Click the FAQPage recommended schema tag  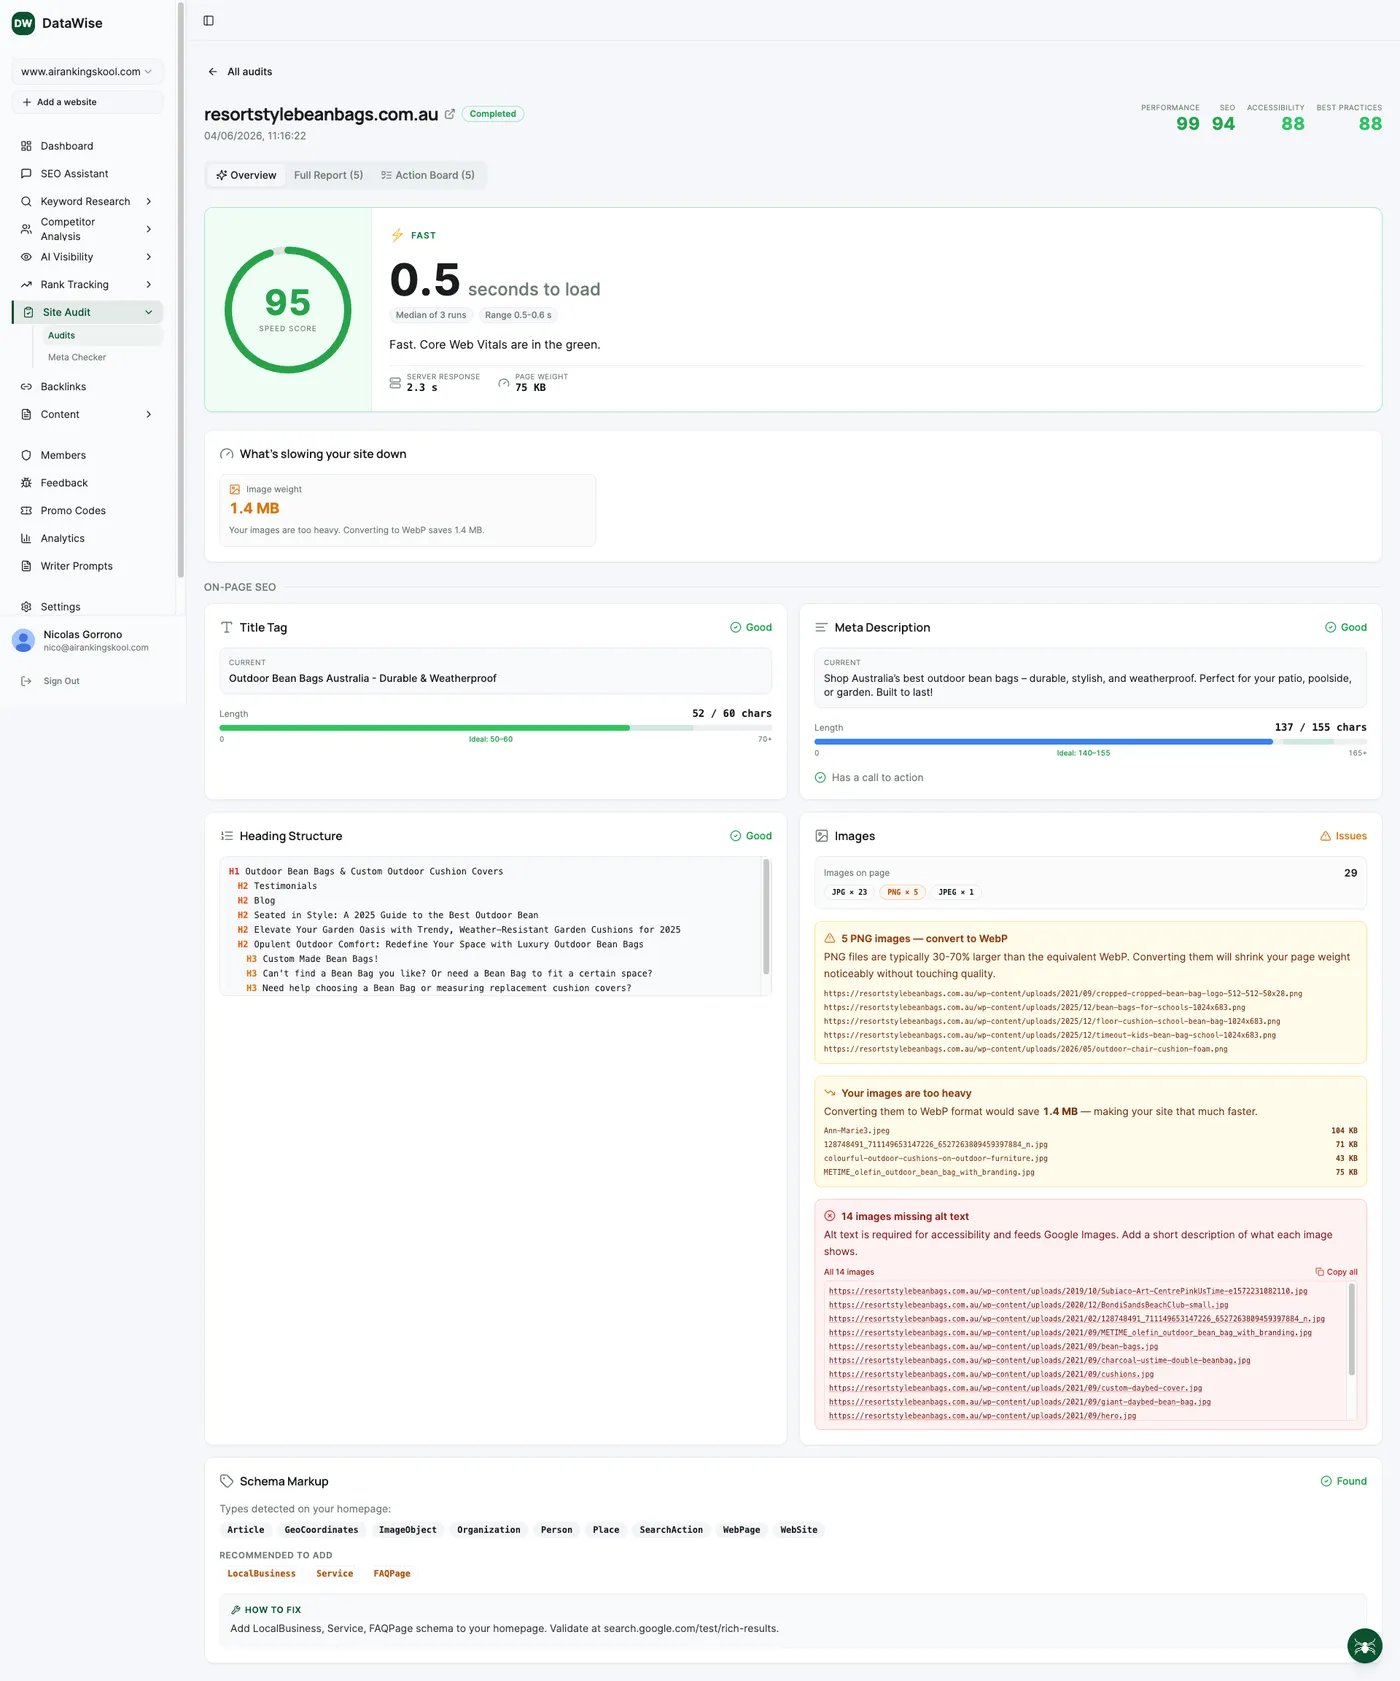392,1574
